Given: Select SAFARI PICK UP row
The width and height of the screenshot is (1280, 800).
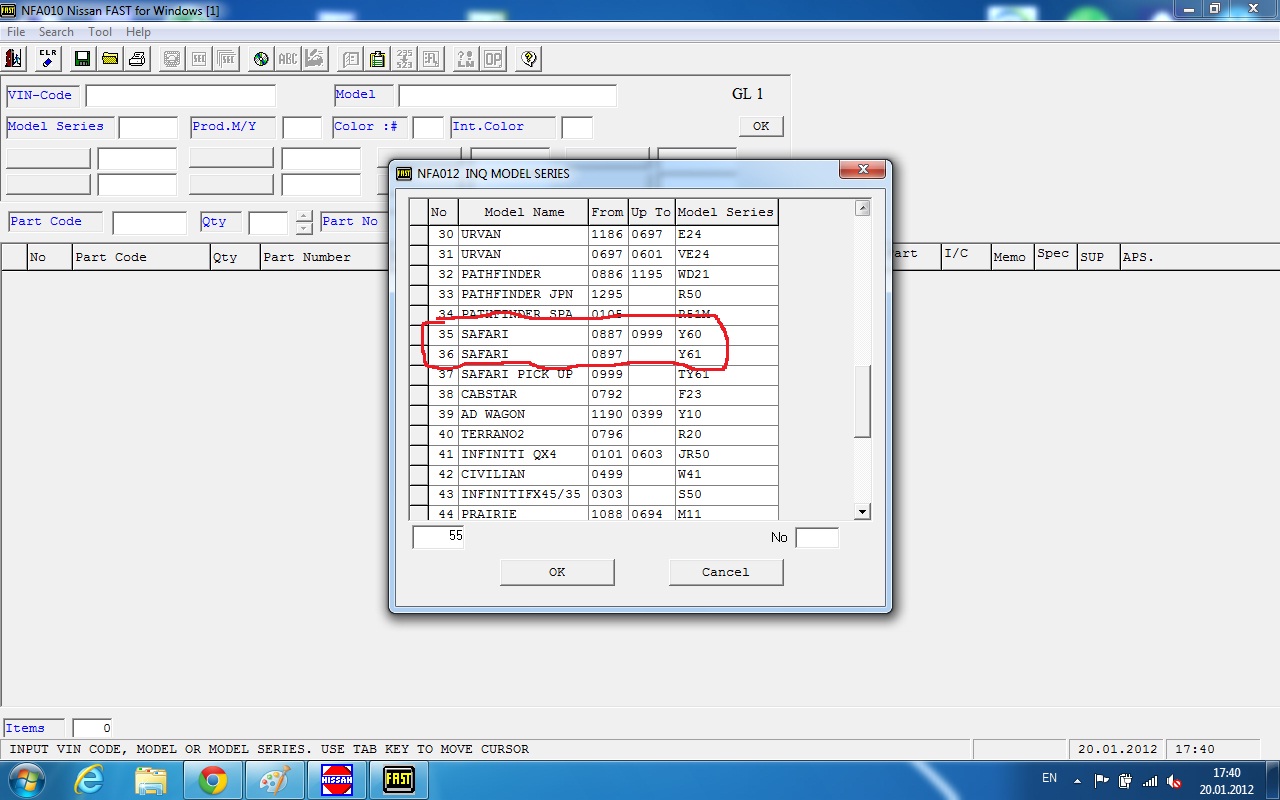Looking at the screenshot, I should click(594, 374).
